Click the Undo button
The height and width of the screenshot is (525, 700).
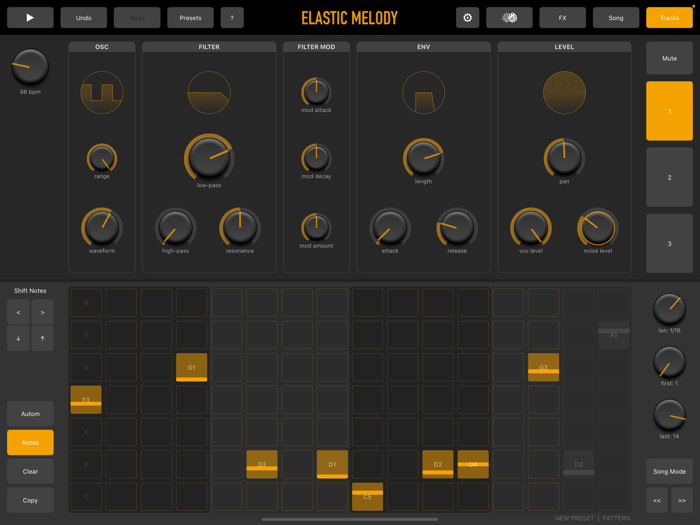[83, 18]
